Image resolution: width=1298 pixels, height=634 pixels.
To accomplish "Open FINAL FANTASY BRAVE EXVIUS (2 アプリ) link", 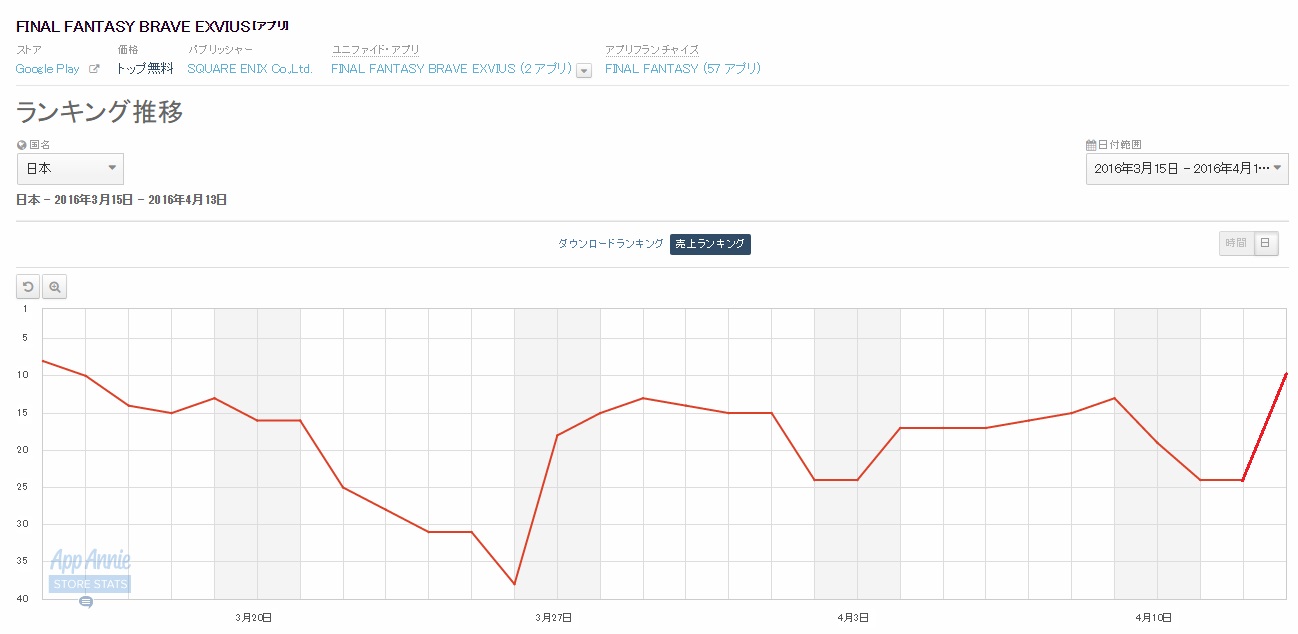I will (451, 69).
